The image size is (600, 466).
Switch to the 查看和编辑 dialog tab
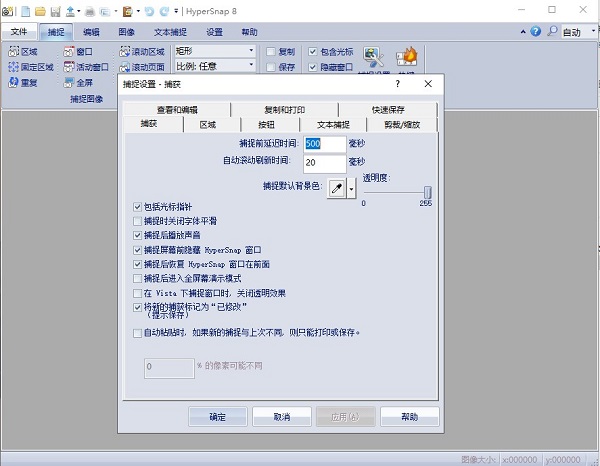177,110
